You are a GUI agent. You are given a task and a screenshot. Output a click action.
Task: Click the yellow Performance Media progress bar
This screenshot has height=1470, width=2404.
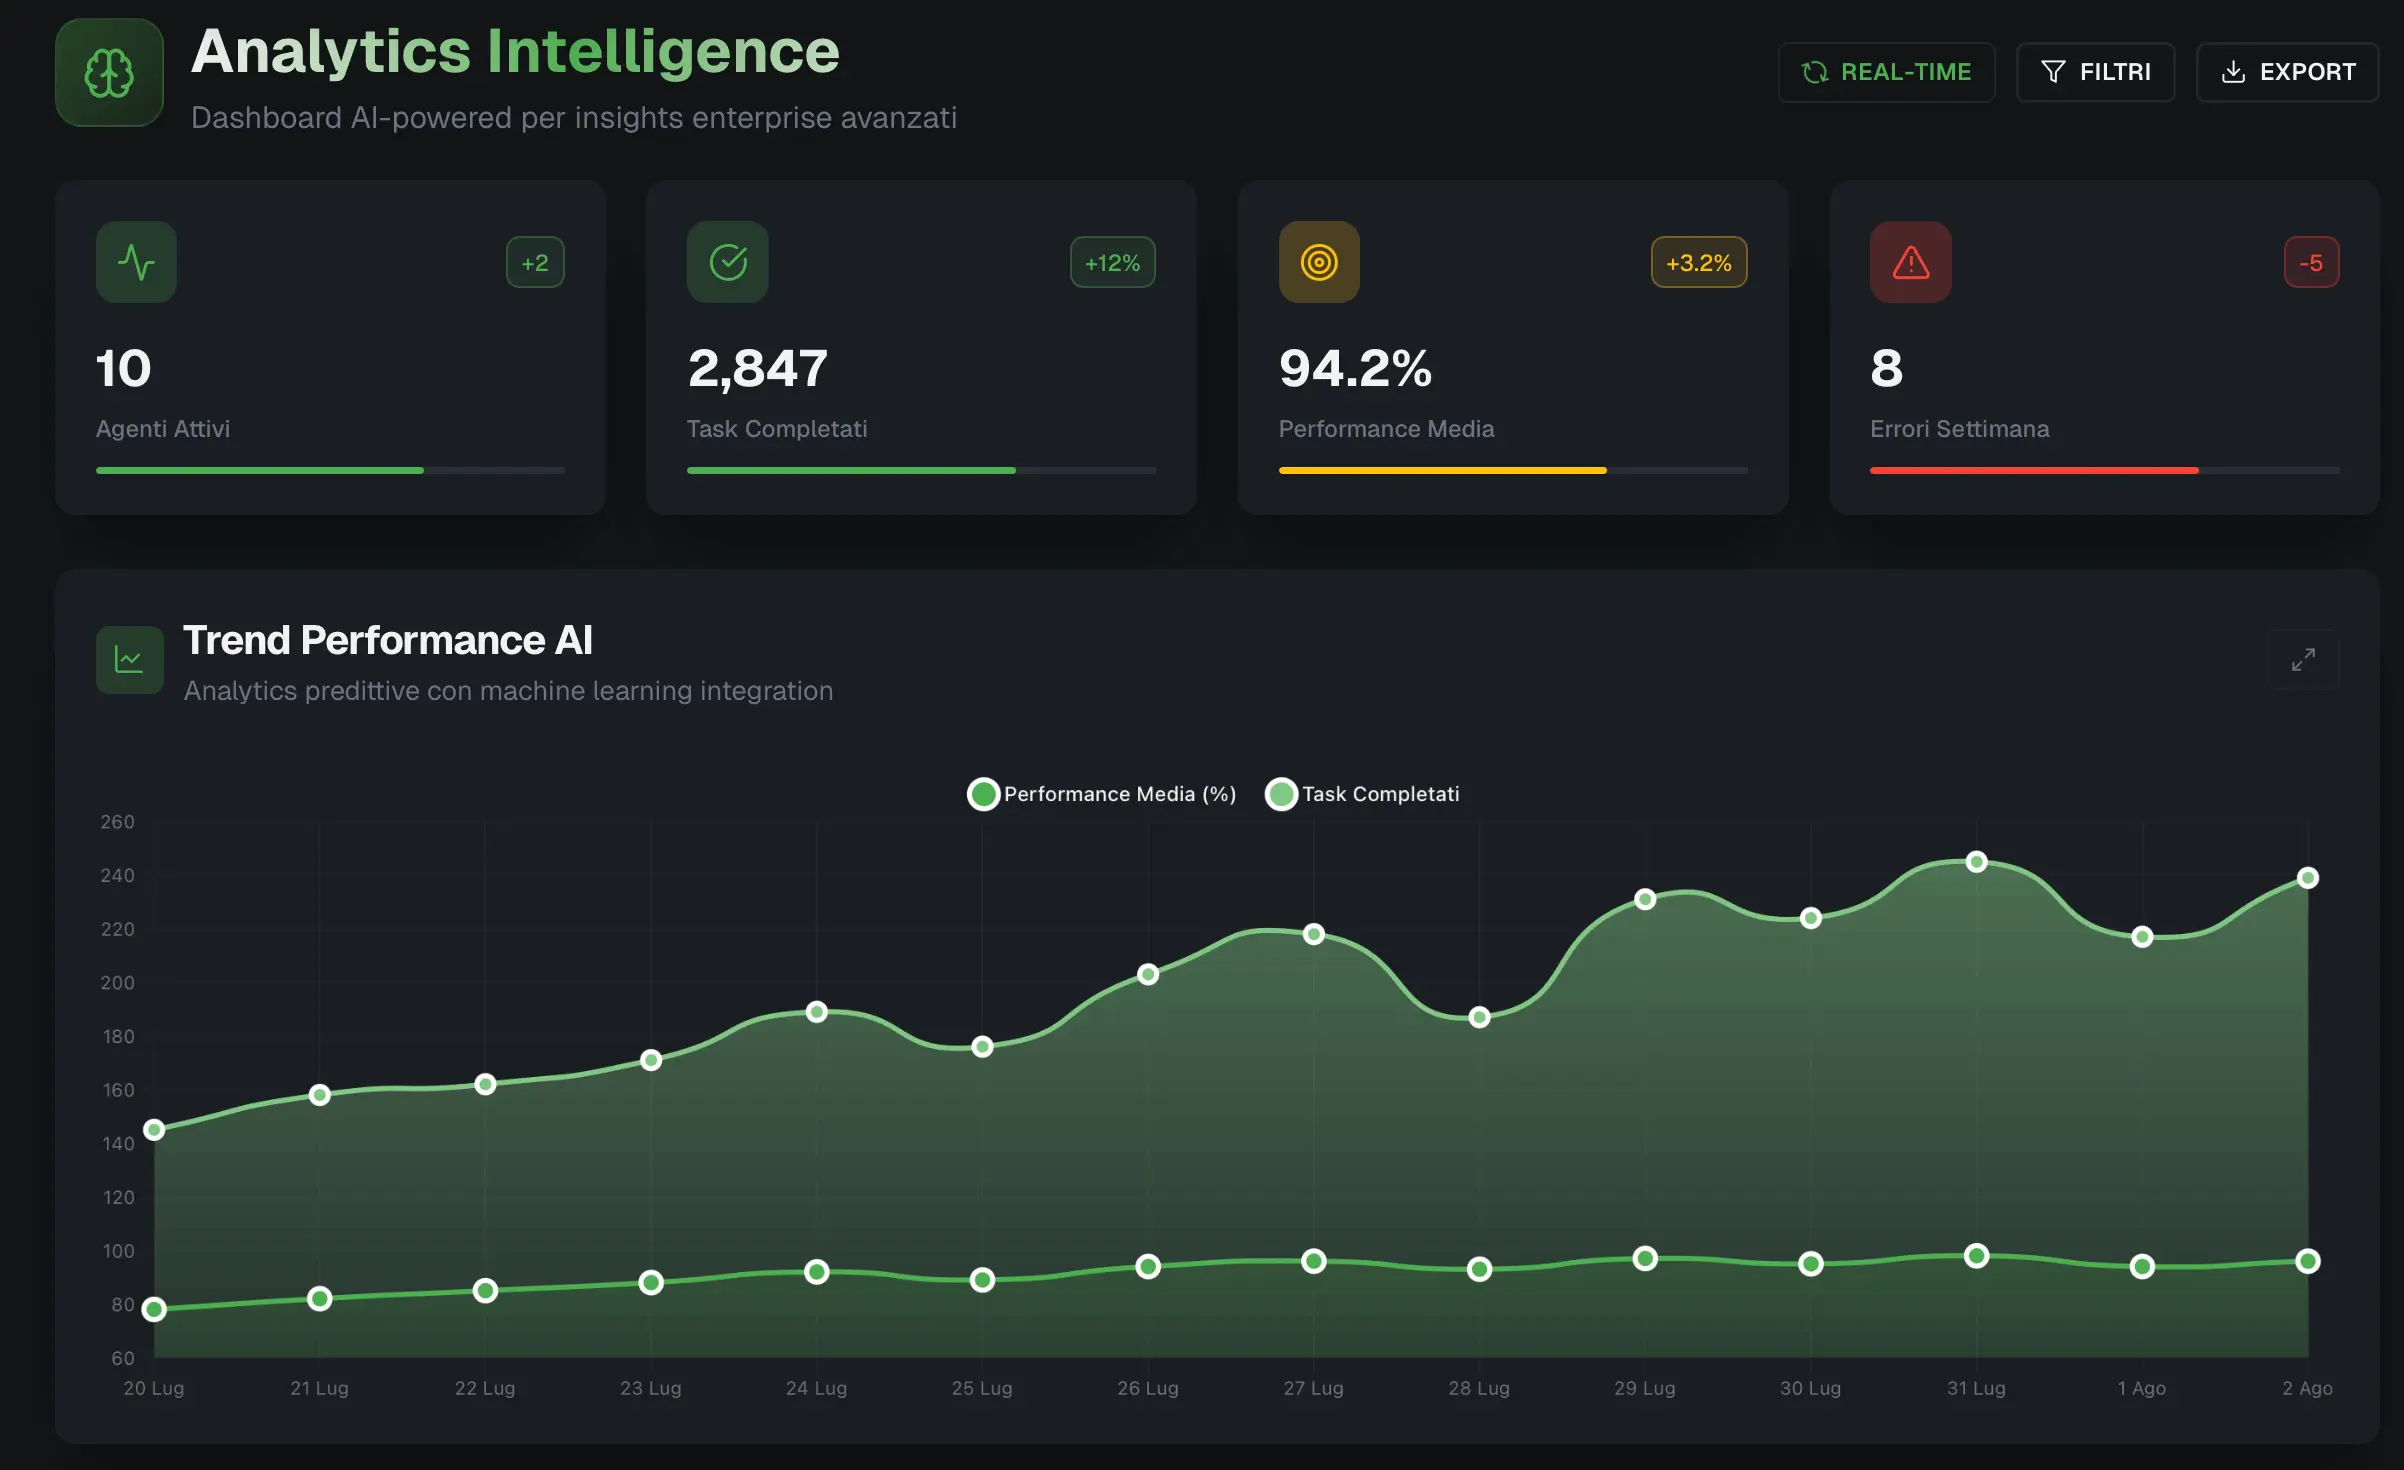point(1443,469)
